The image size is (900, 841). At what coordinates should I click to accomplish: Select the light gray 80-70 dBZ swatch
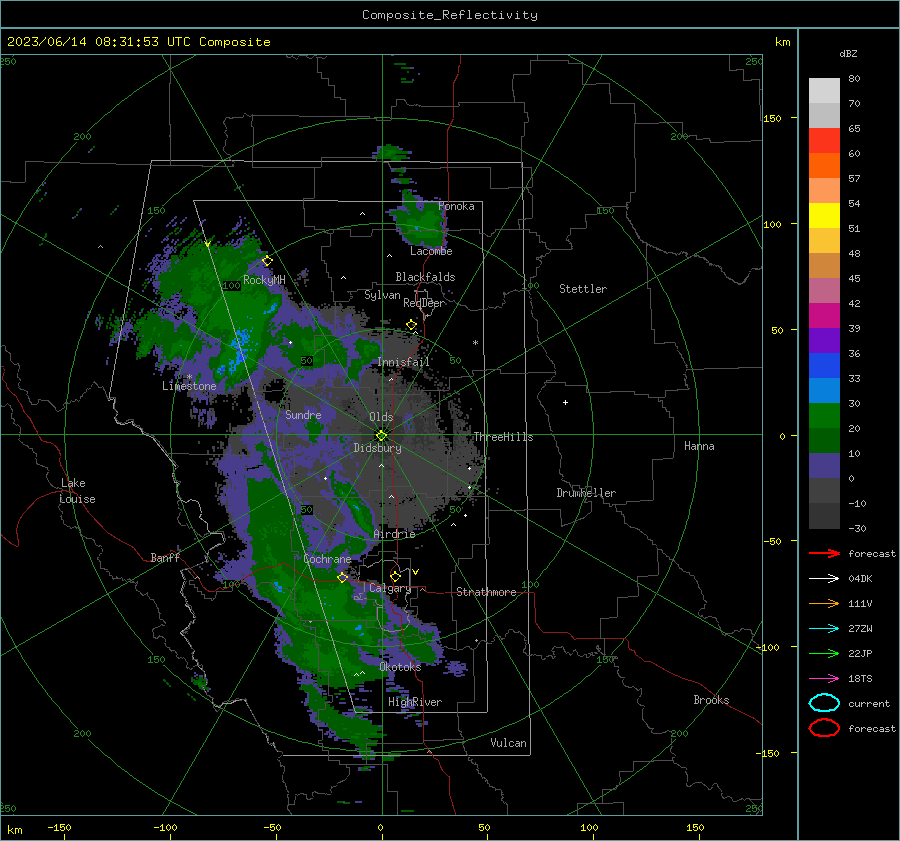point(824,91)
